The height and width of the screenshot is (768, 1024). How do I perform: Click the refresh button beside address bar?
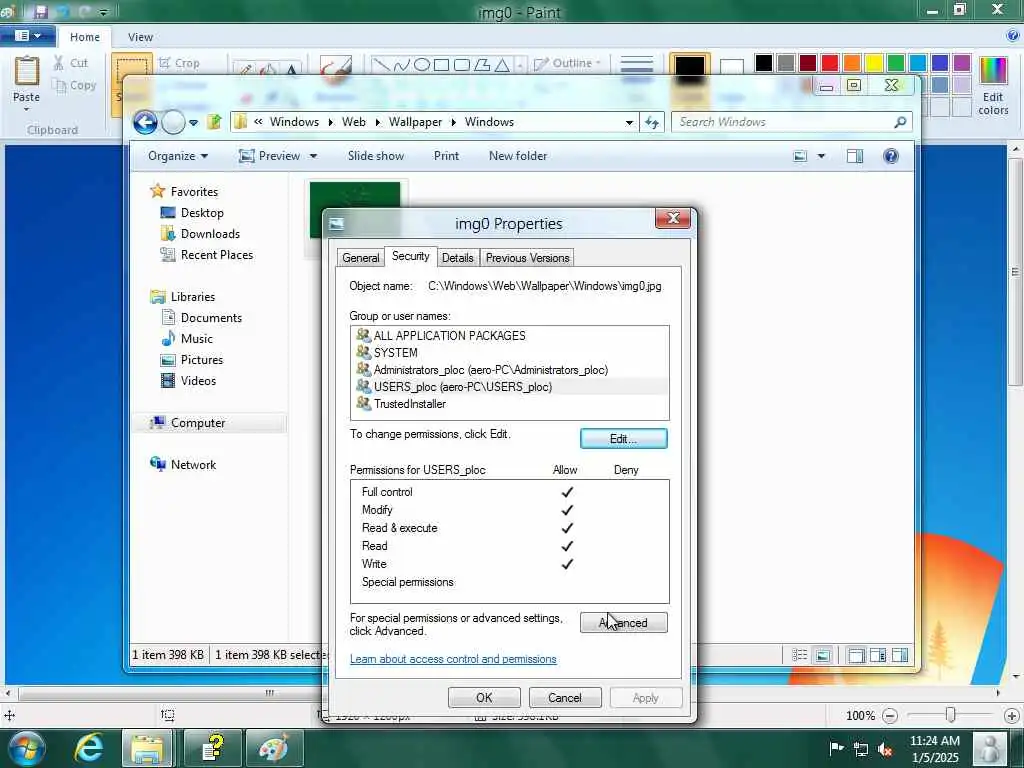(652, 122)
